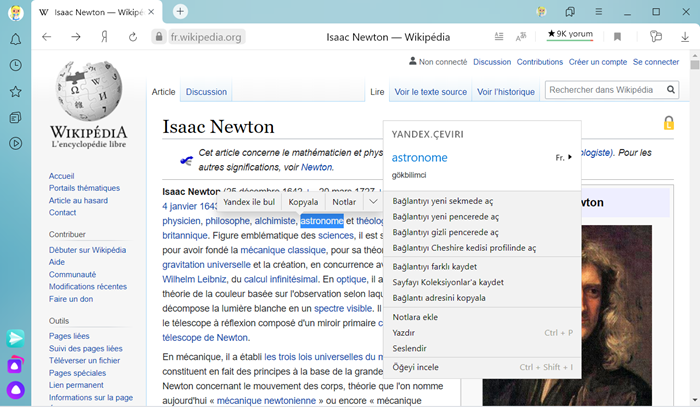
Task: Open collections icon in sidebar
Action: click(x=16, y=117)
